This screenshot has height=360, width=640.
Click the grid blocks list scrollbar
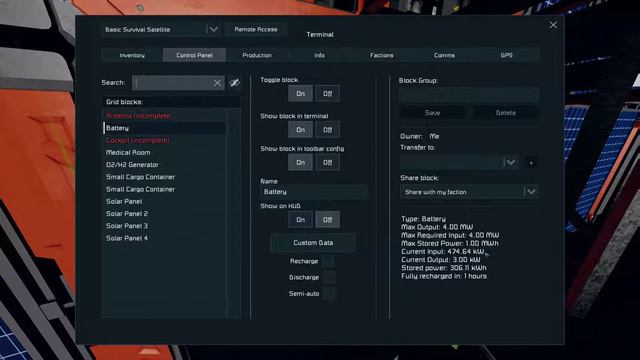(x=233, y=212)
